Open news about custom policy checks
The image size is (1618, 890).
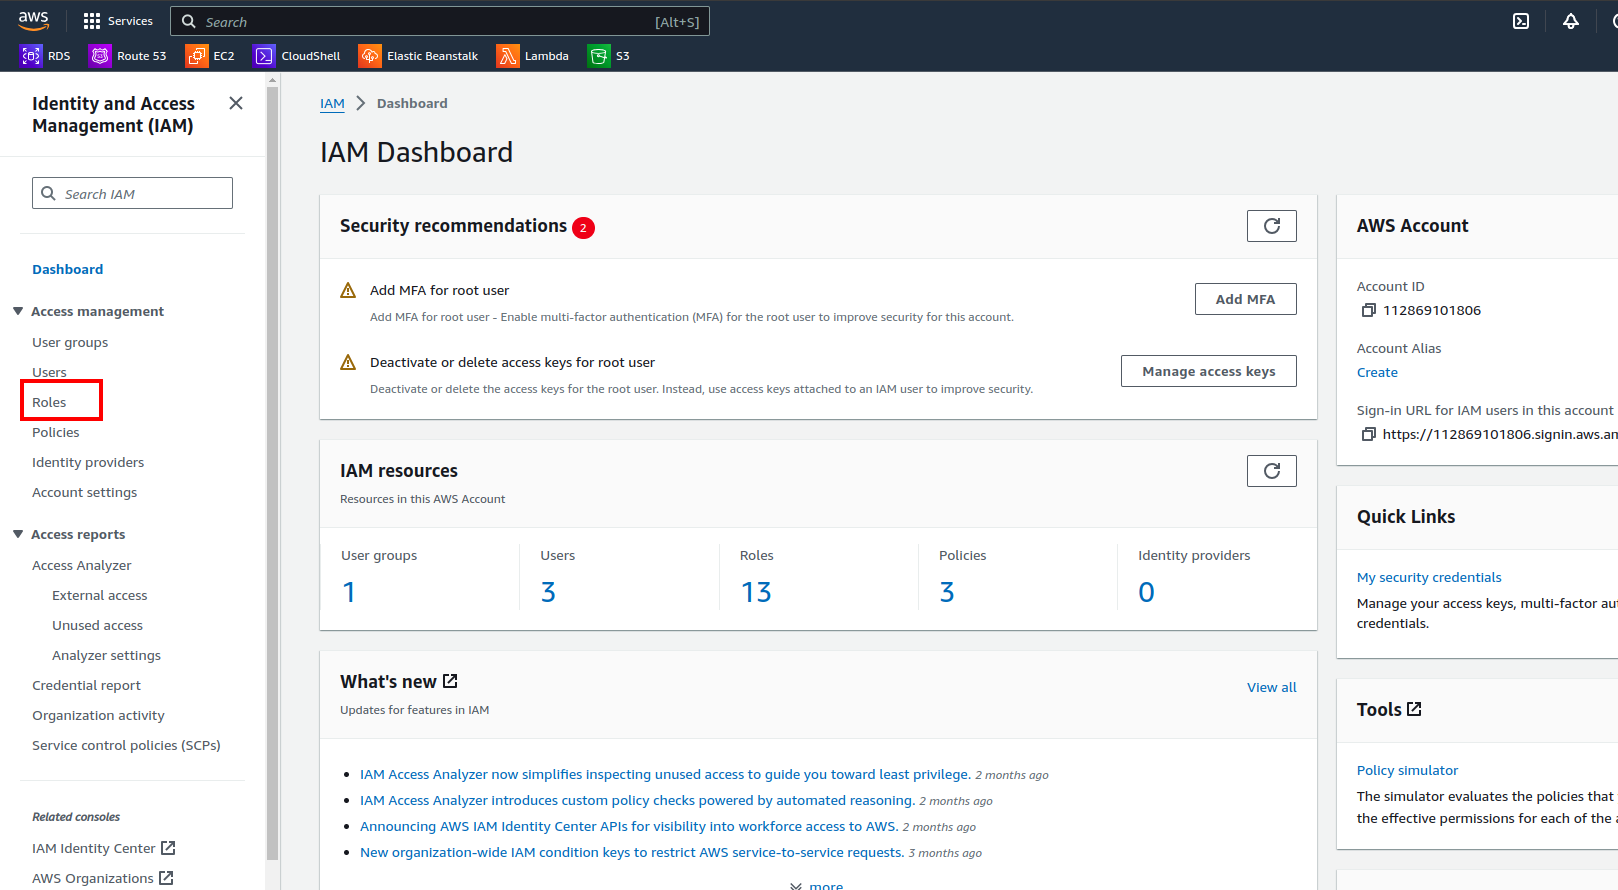(637, 800)
